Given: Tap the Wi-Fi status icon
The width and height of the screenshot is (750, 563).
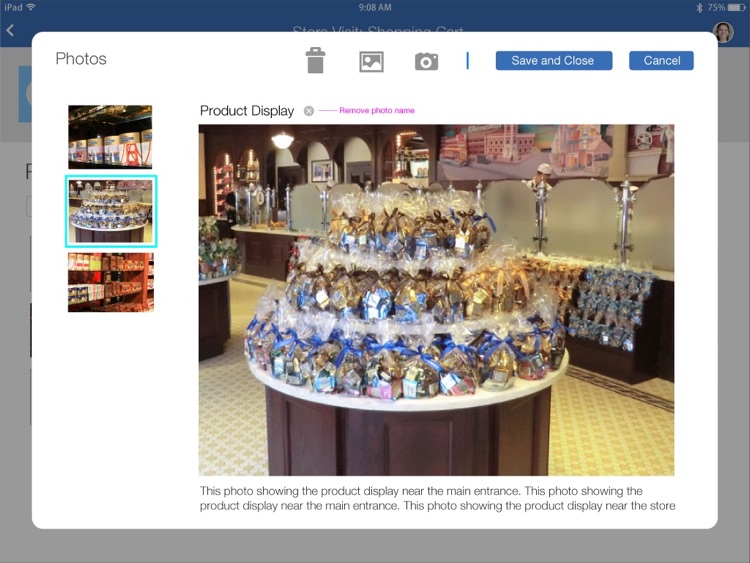Looking at the screenshot, I should click(x=32, y=7).
